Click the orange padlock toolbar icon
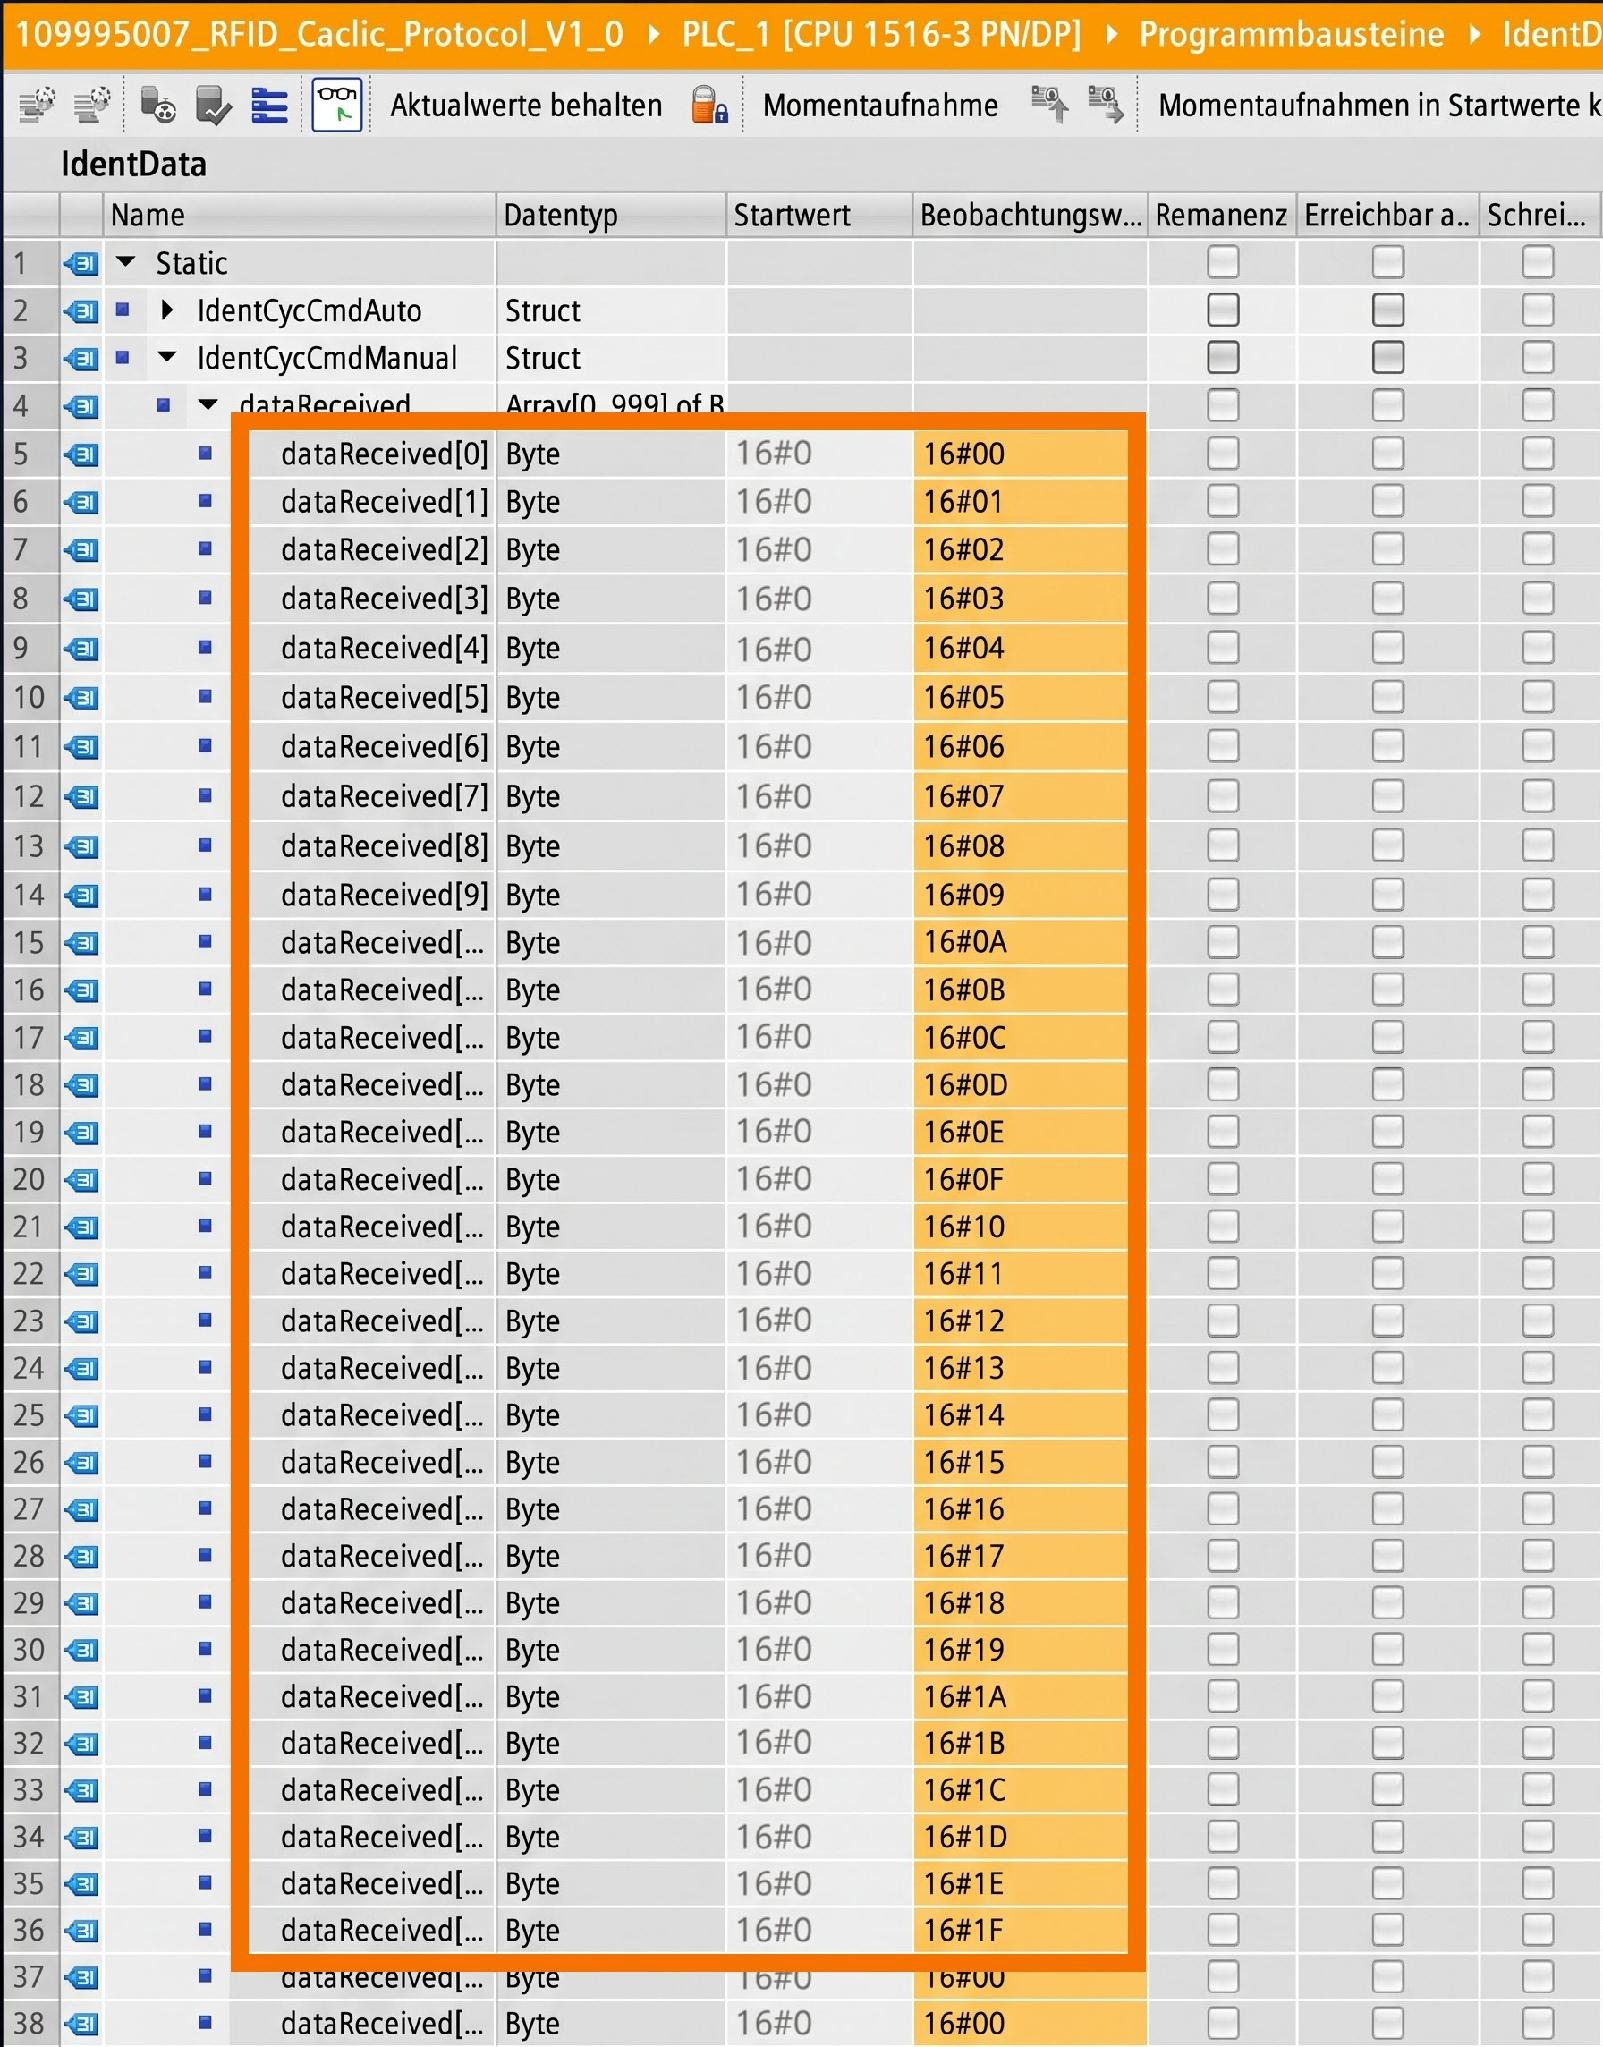This screenshot has height=2047, width=1603. click(x=709, y=104)
